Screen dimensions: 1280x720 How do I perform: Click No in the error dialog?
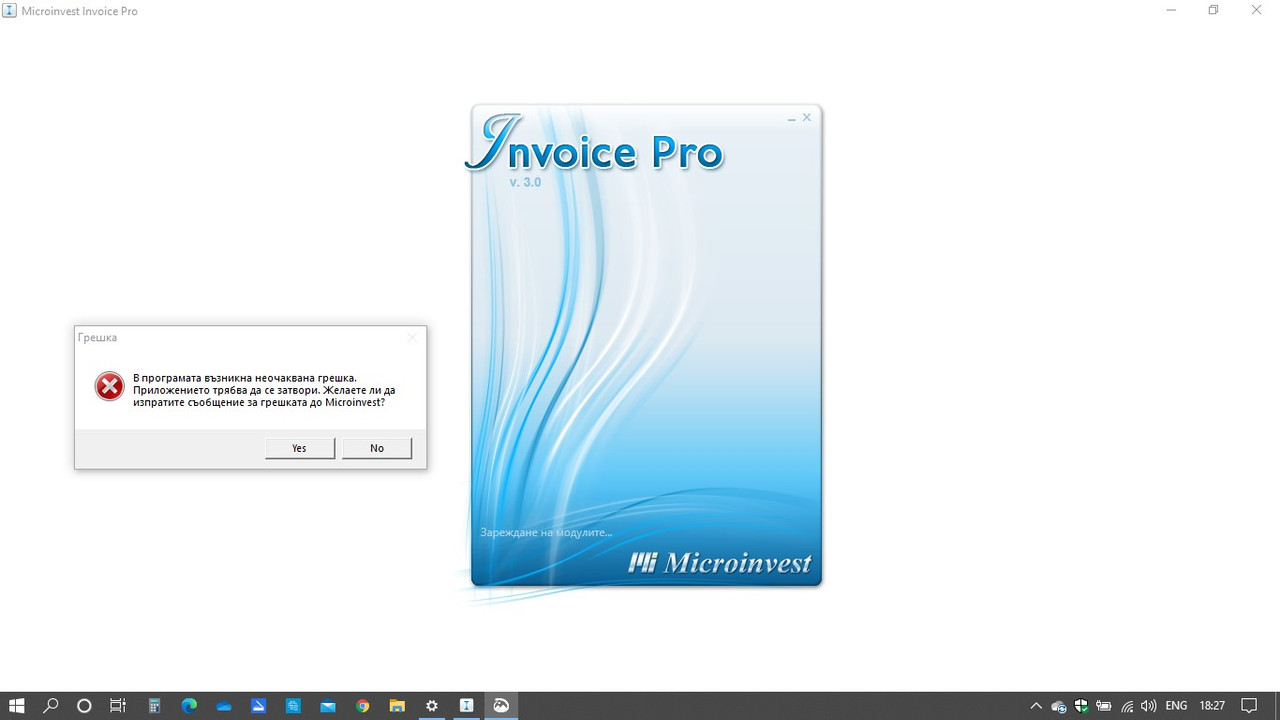(x=377, y=448)
